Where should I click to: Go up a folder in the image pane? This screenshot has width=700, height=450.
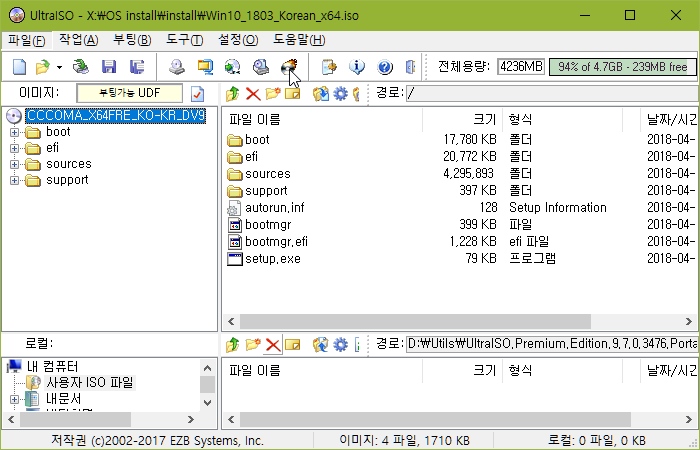coord(233,94)
